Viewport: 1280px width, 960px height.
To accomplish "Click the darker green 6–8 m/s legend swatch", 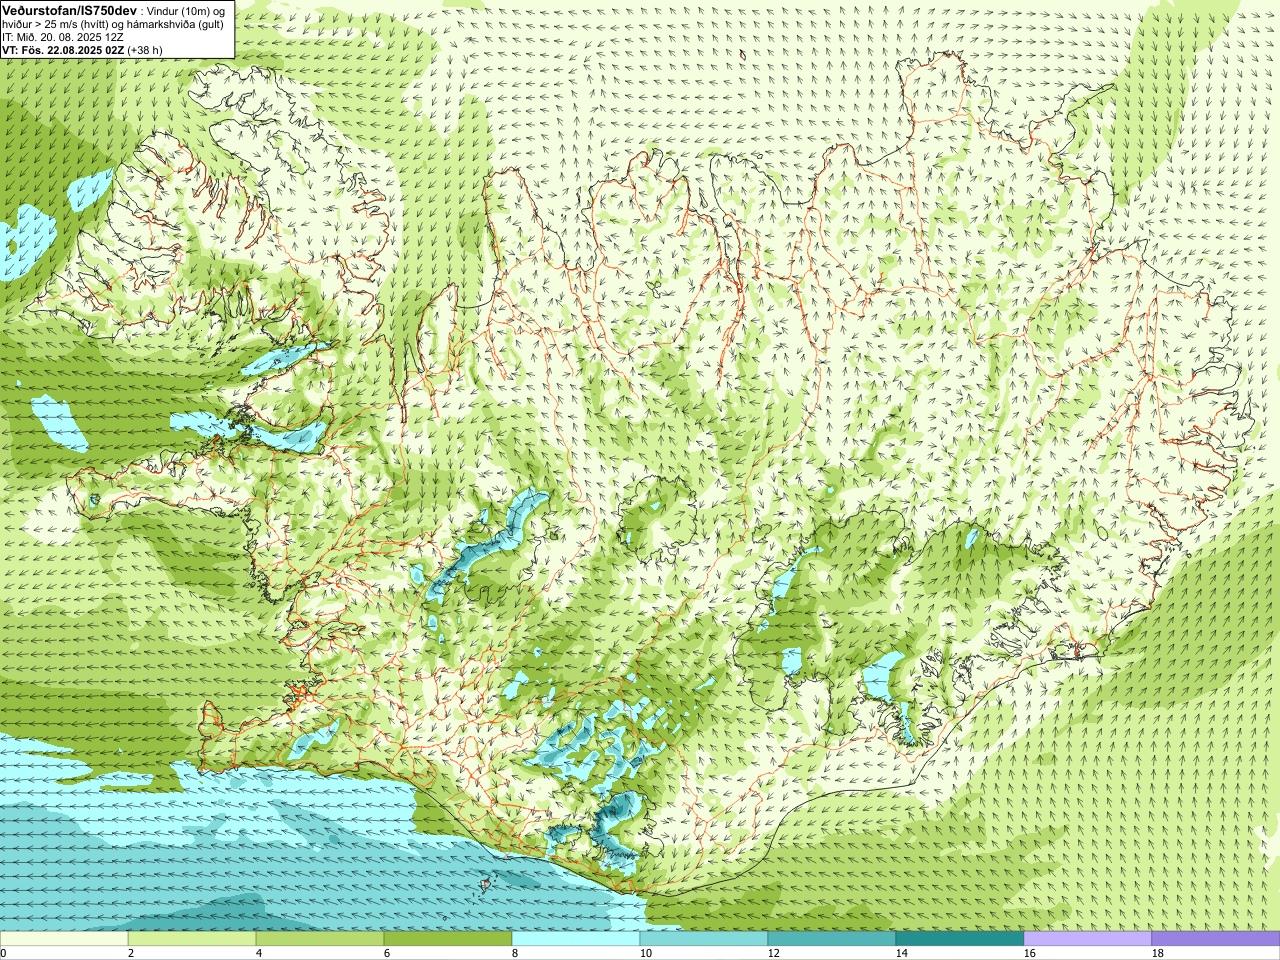I will [448, 939].
